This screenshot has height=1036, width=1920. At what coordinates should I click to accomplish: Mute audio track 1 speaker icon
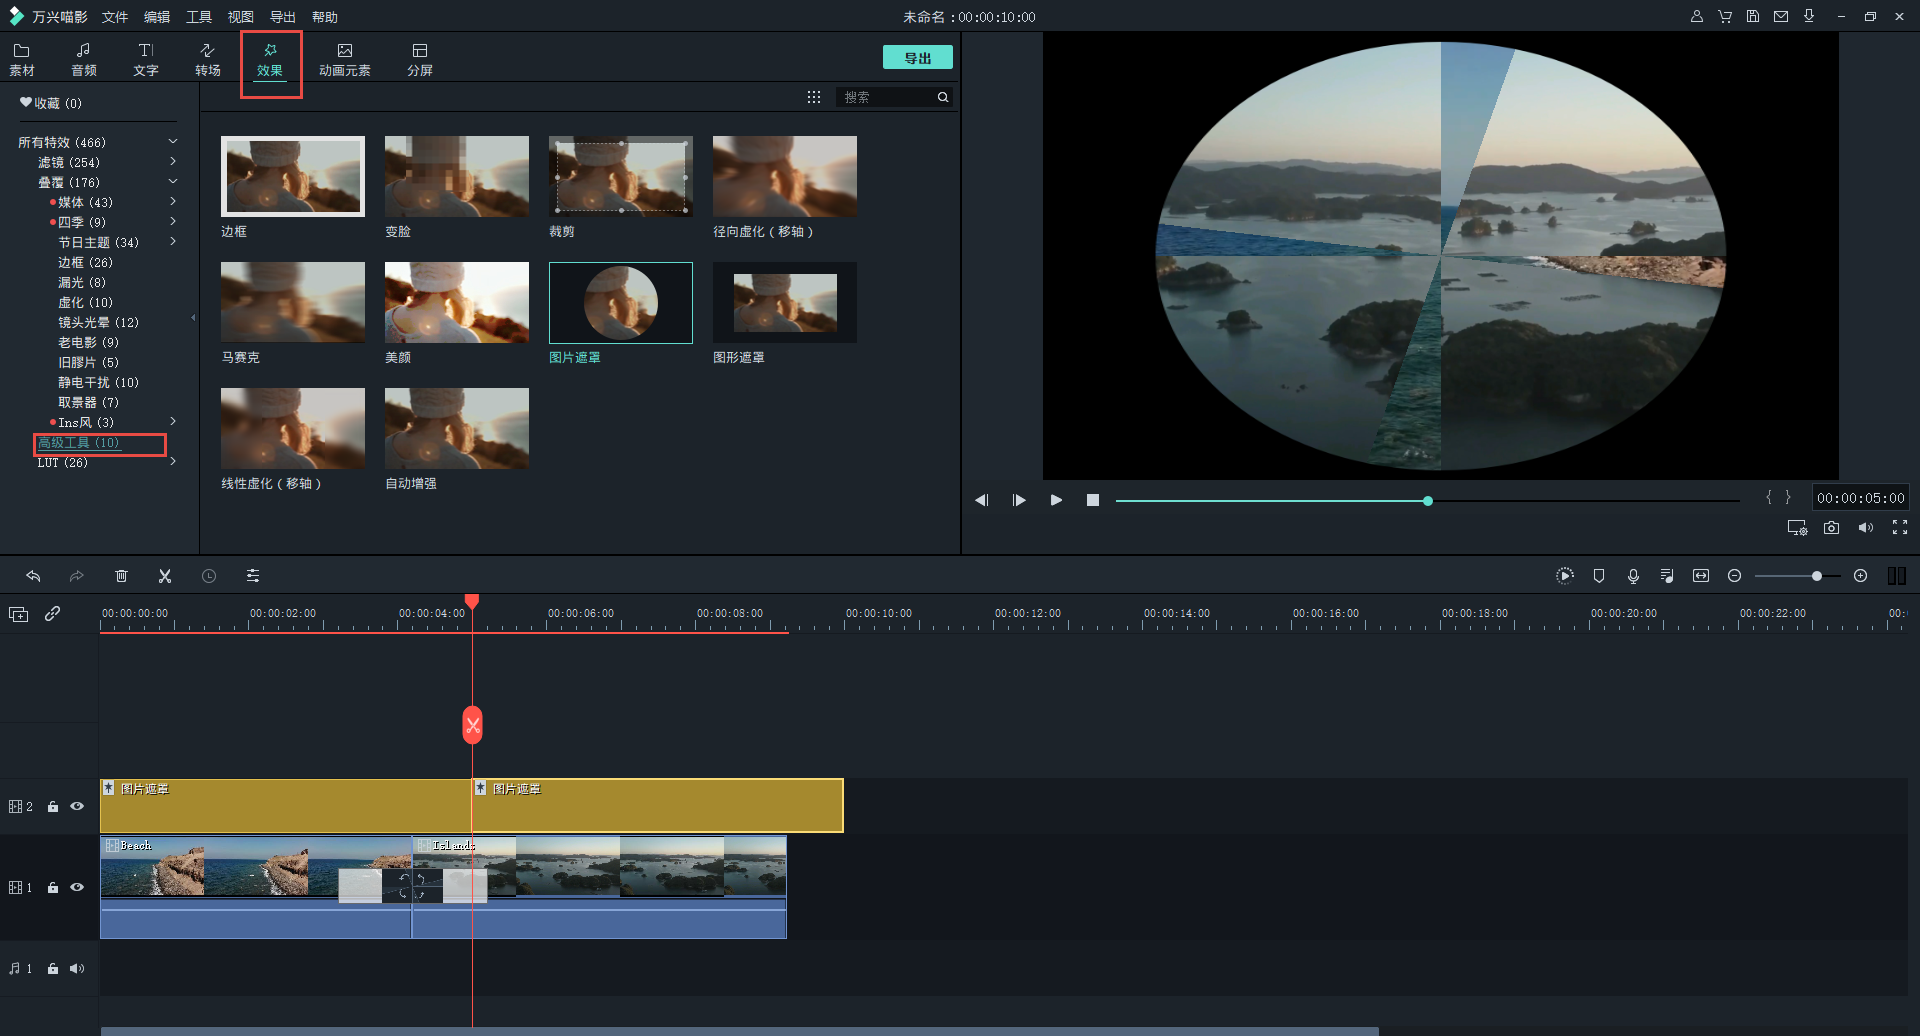(77, 968)
